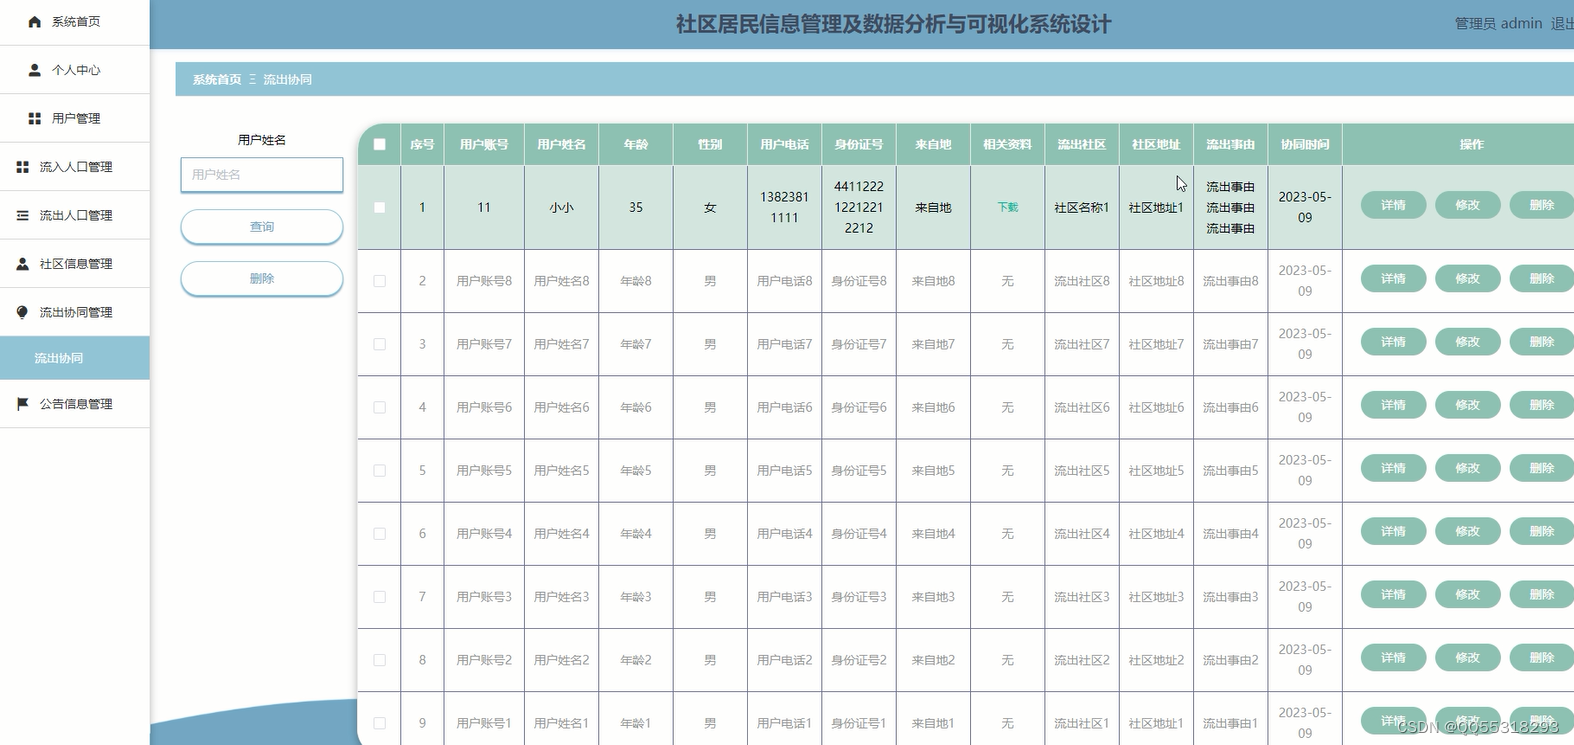The image size is (1574, 745).
Task: Click the 协同时间 column header
Action: [x=1305, y=144]
